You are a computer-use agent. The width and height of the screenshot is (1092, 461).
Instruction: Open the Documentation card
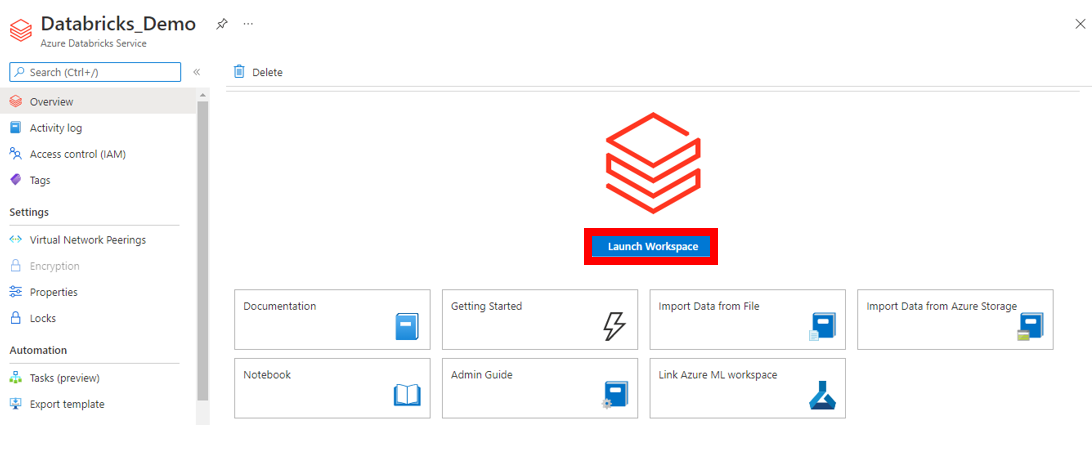coord(332,320)
